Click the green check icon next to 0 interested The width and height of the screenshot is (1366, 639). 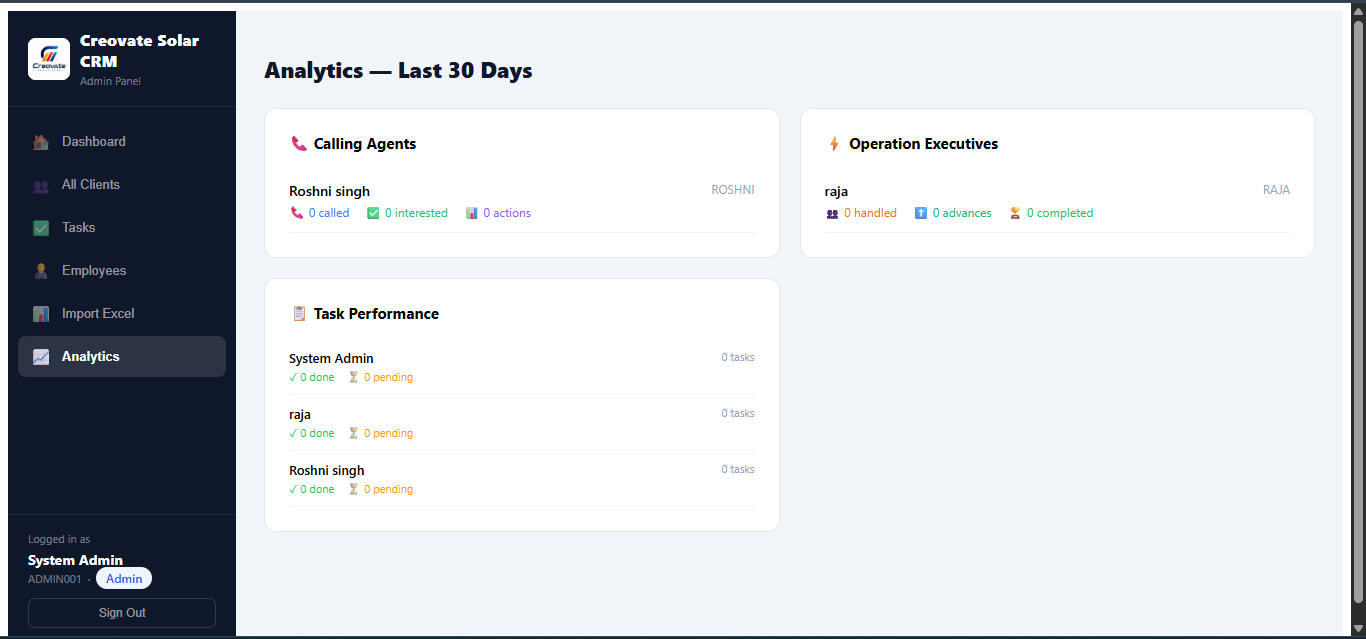373,213
